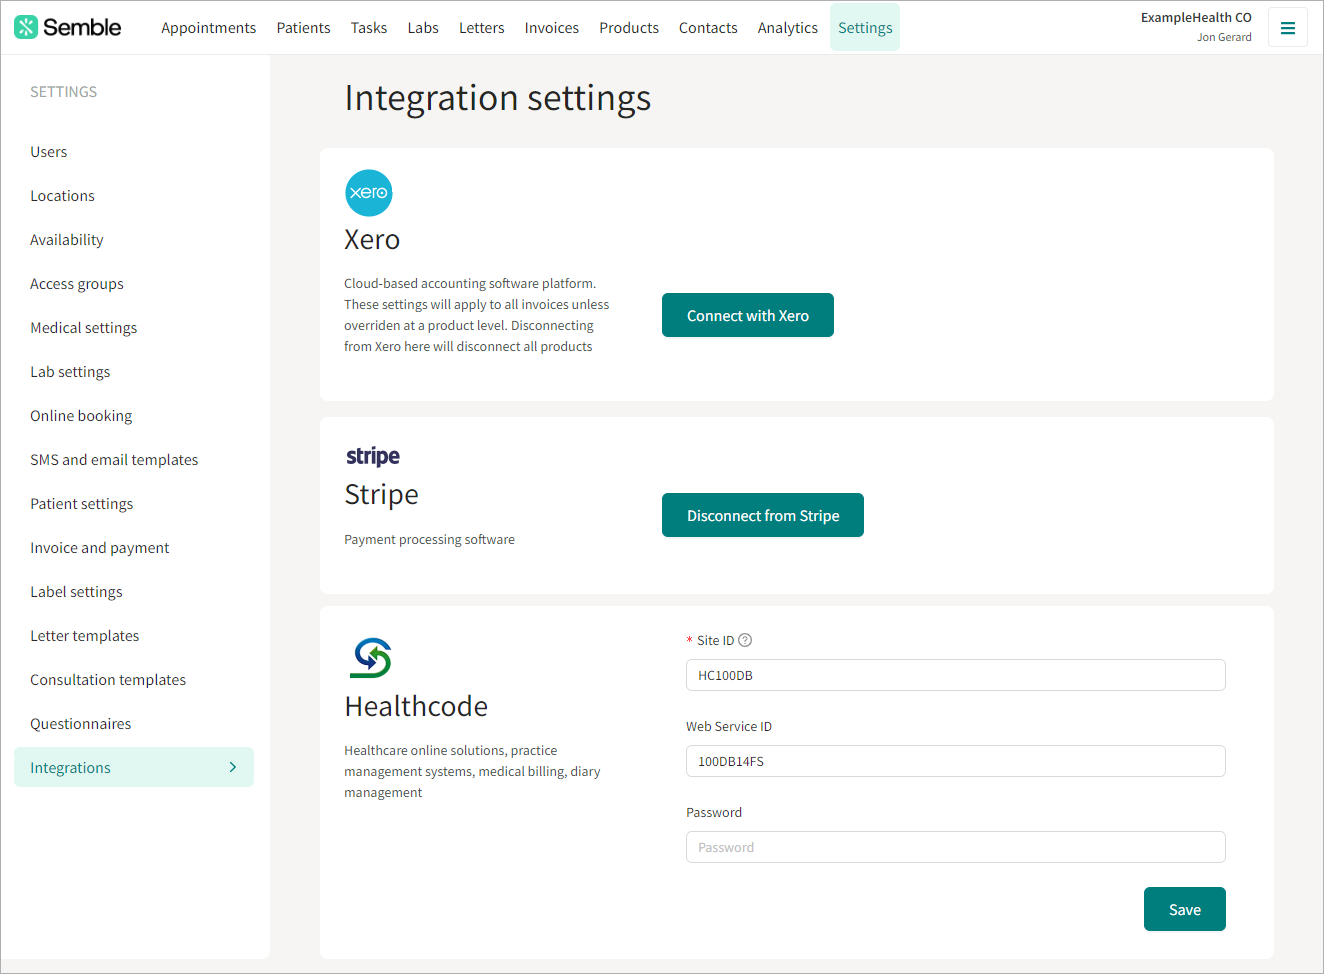Click the Semble logo
The width and height of the screenshot is (1324, 974).
[67, 26]
